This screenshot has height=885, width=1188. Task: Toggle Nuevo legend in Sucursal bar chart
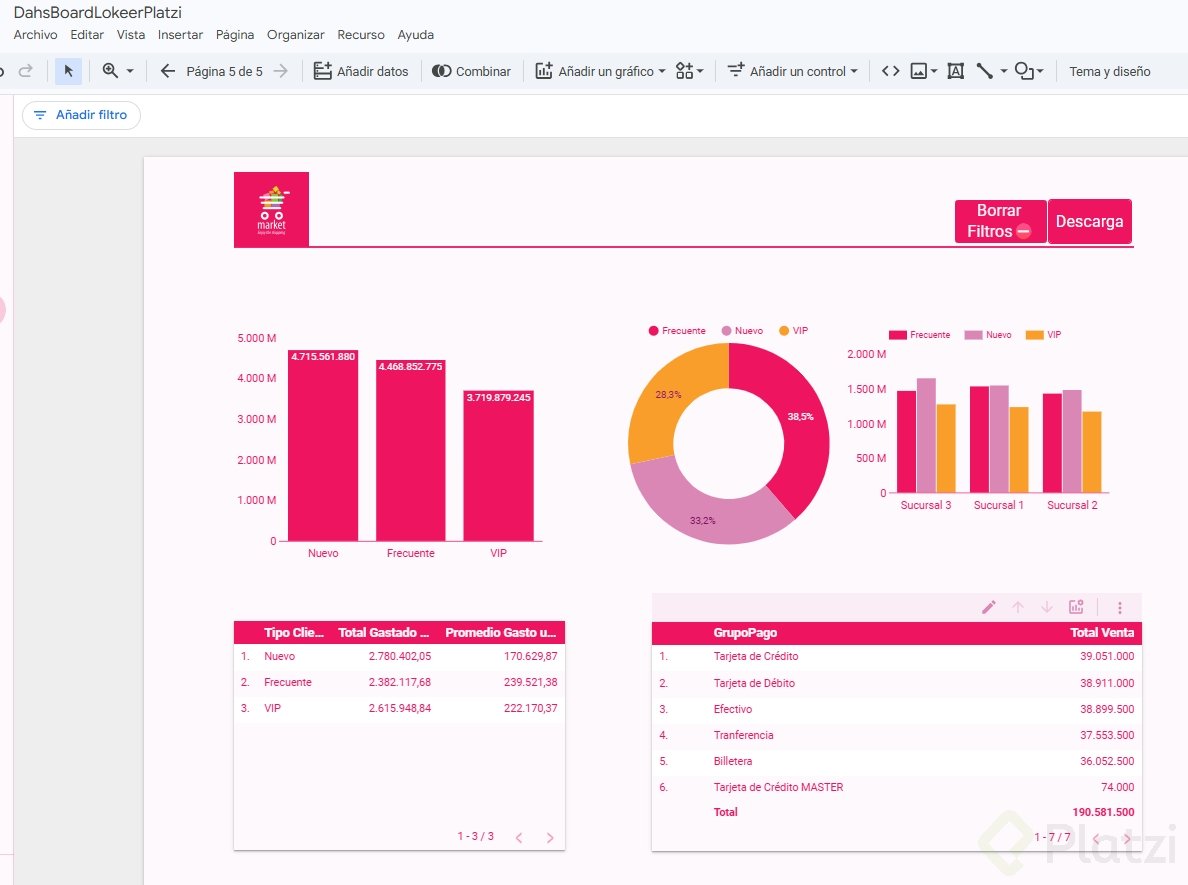tap(988, 335)
